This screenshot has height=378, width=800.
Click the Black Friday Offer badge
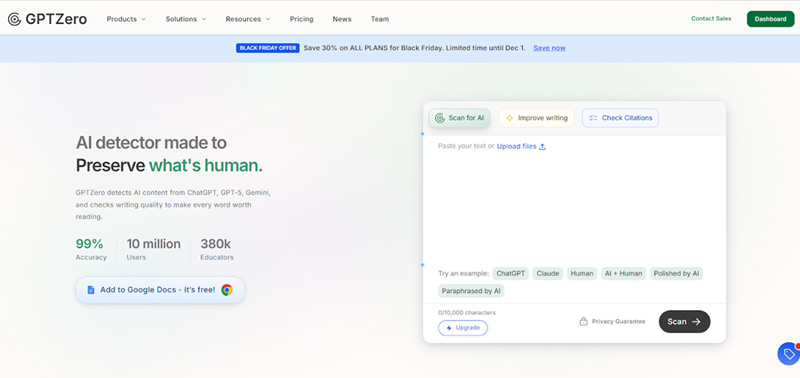pos(267,48)
